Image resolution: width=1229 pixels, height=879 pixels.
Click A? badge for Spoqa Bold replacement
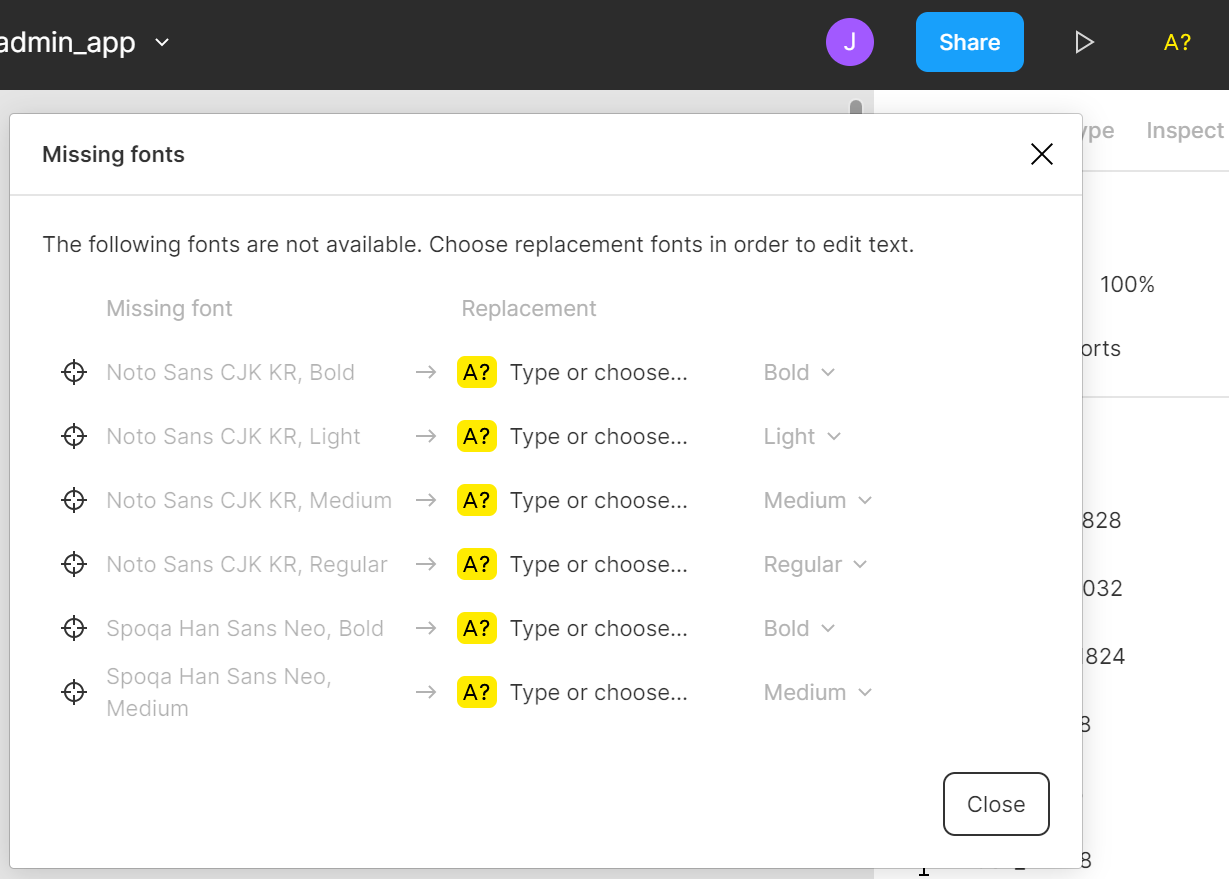[x=477, y=628]
